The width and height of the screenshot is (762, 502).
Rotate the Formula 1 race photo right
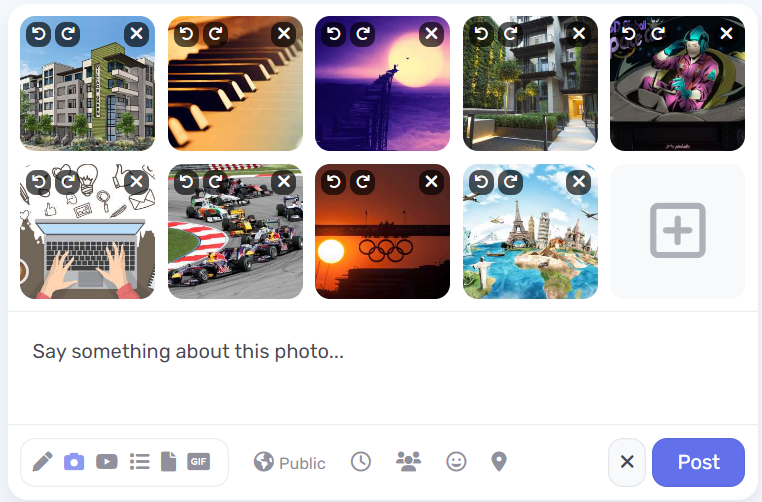pyautogui.click(x=215, y=182)
